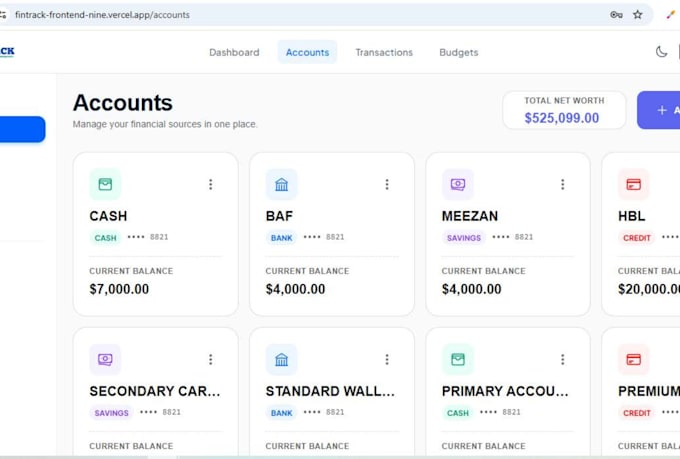680x459 pixels.
Task: Open Primary Accou account options menu
Action: point(562,359)
